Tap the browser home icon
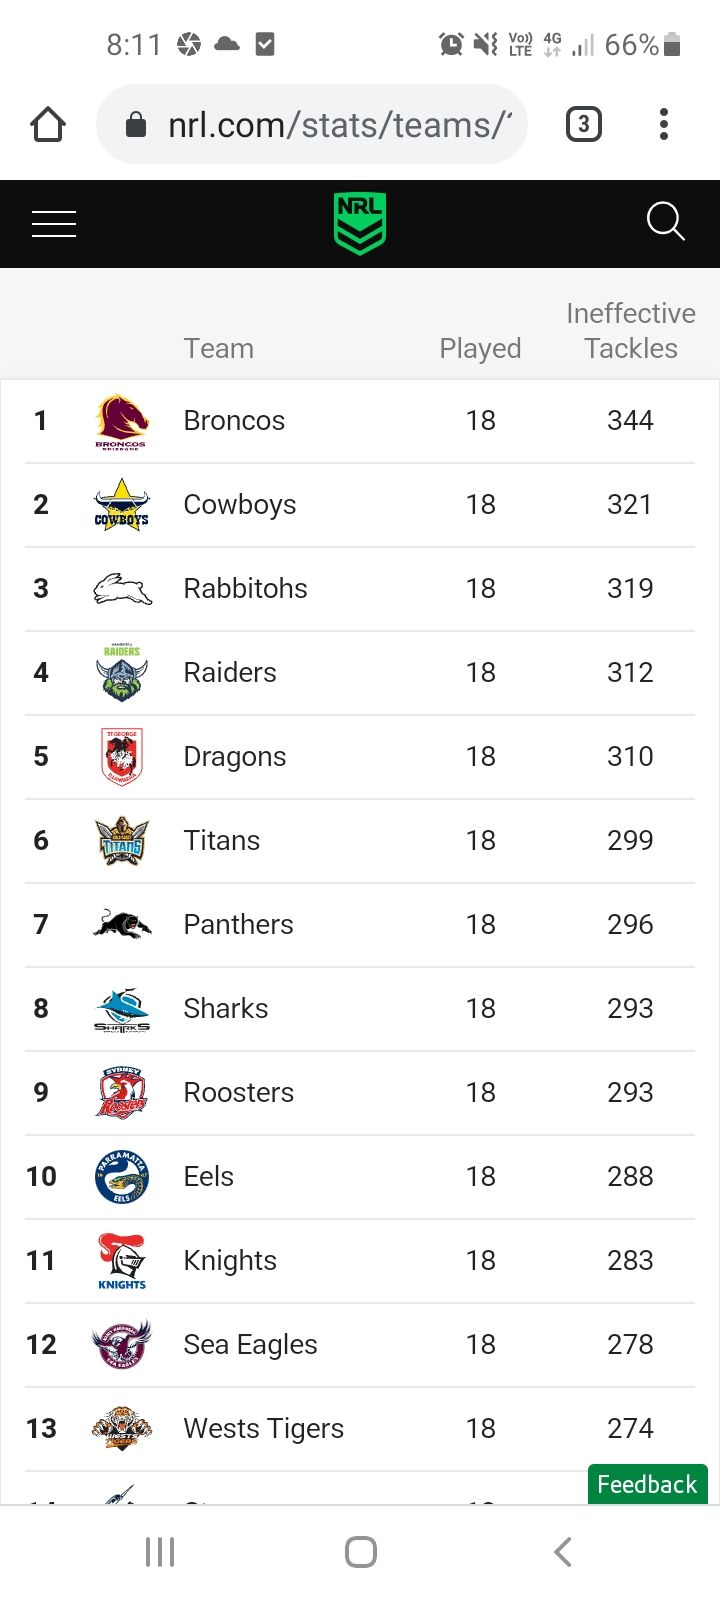The image size is (720, 1600). pos(48,125)
